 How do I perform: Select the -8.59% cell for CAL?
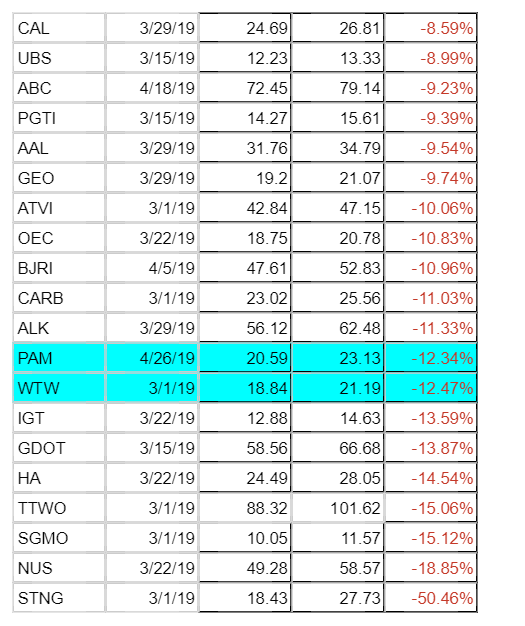coord(431,28)
